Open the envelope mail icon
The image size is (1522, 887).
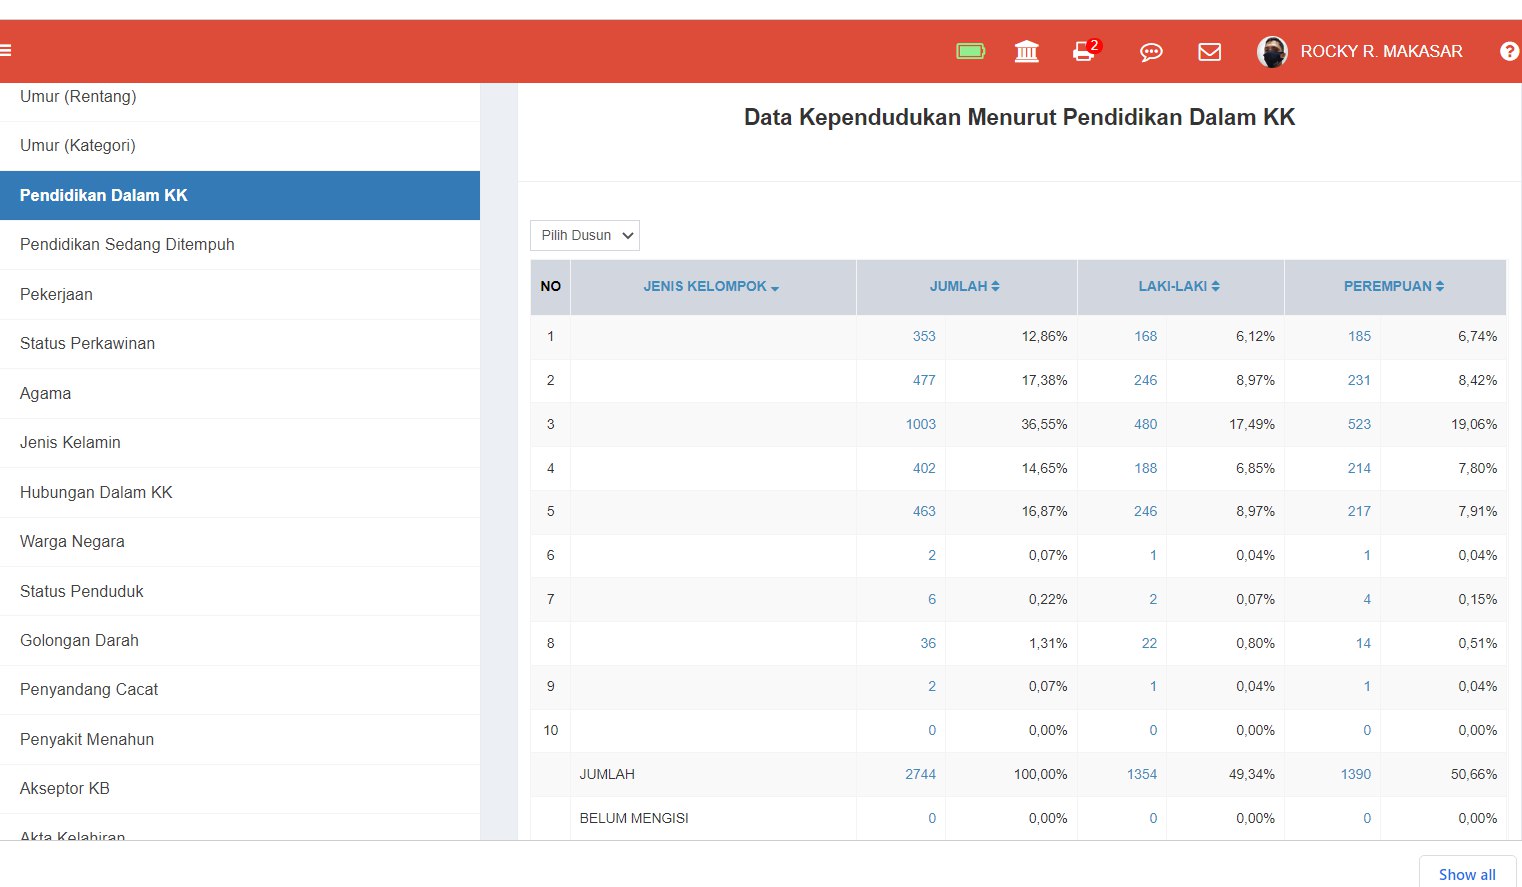click(x=1210, y=52)
